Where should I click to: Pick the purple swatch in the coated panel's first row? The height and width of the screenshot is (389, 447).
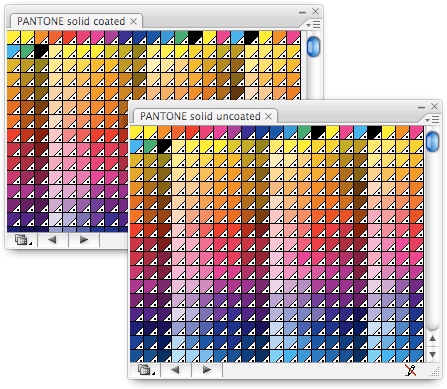[111, 38]
